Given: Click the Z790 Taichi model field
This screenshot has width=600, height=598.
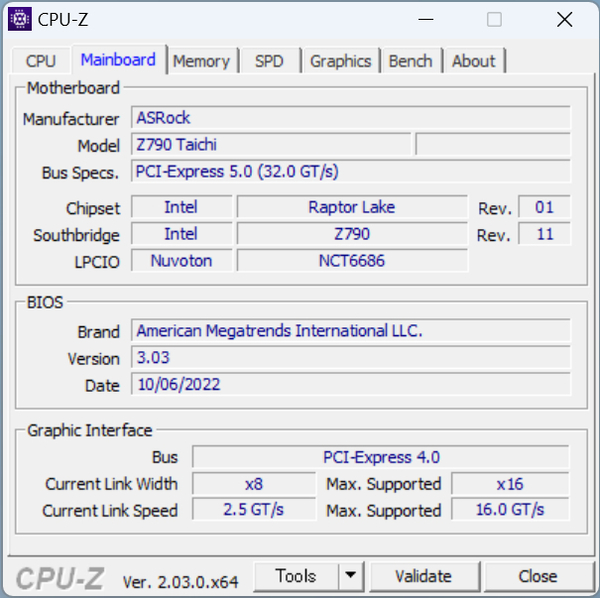Looking at the screenshot, I should pos(271,144).
